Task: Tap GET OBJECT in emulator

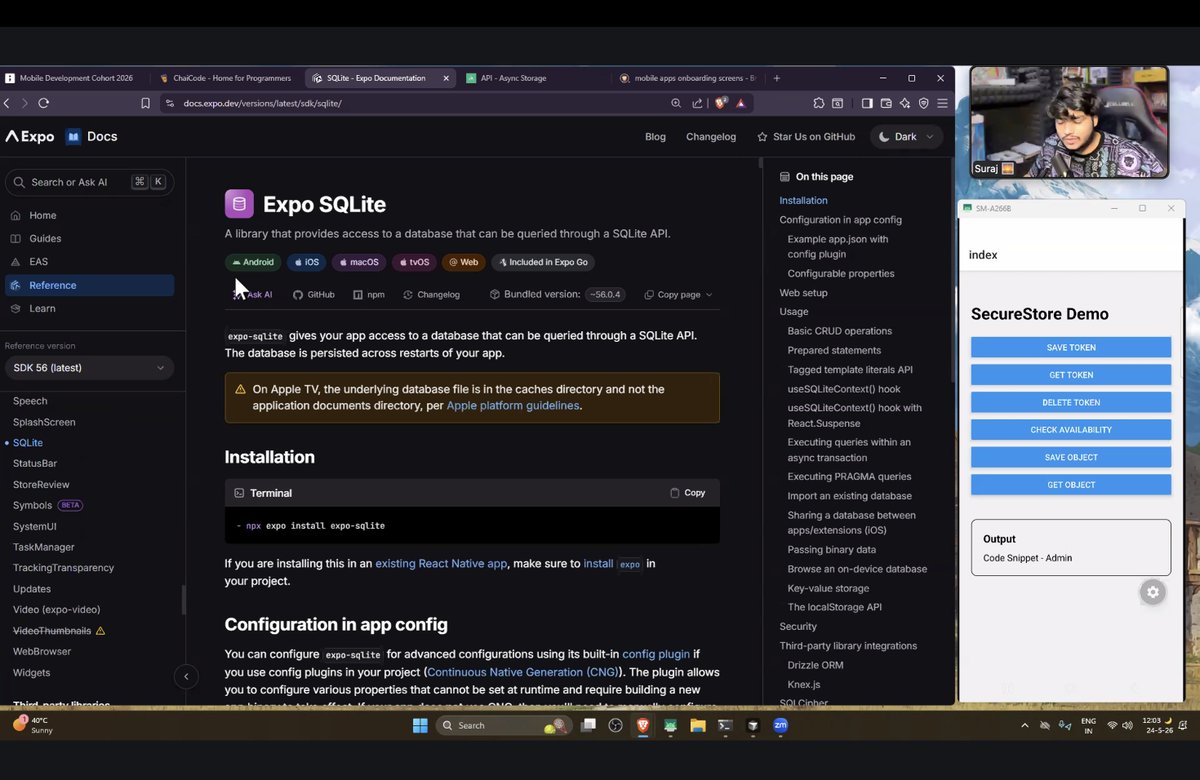Action: 1071,485
